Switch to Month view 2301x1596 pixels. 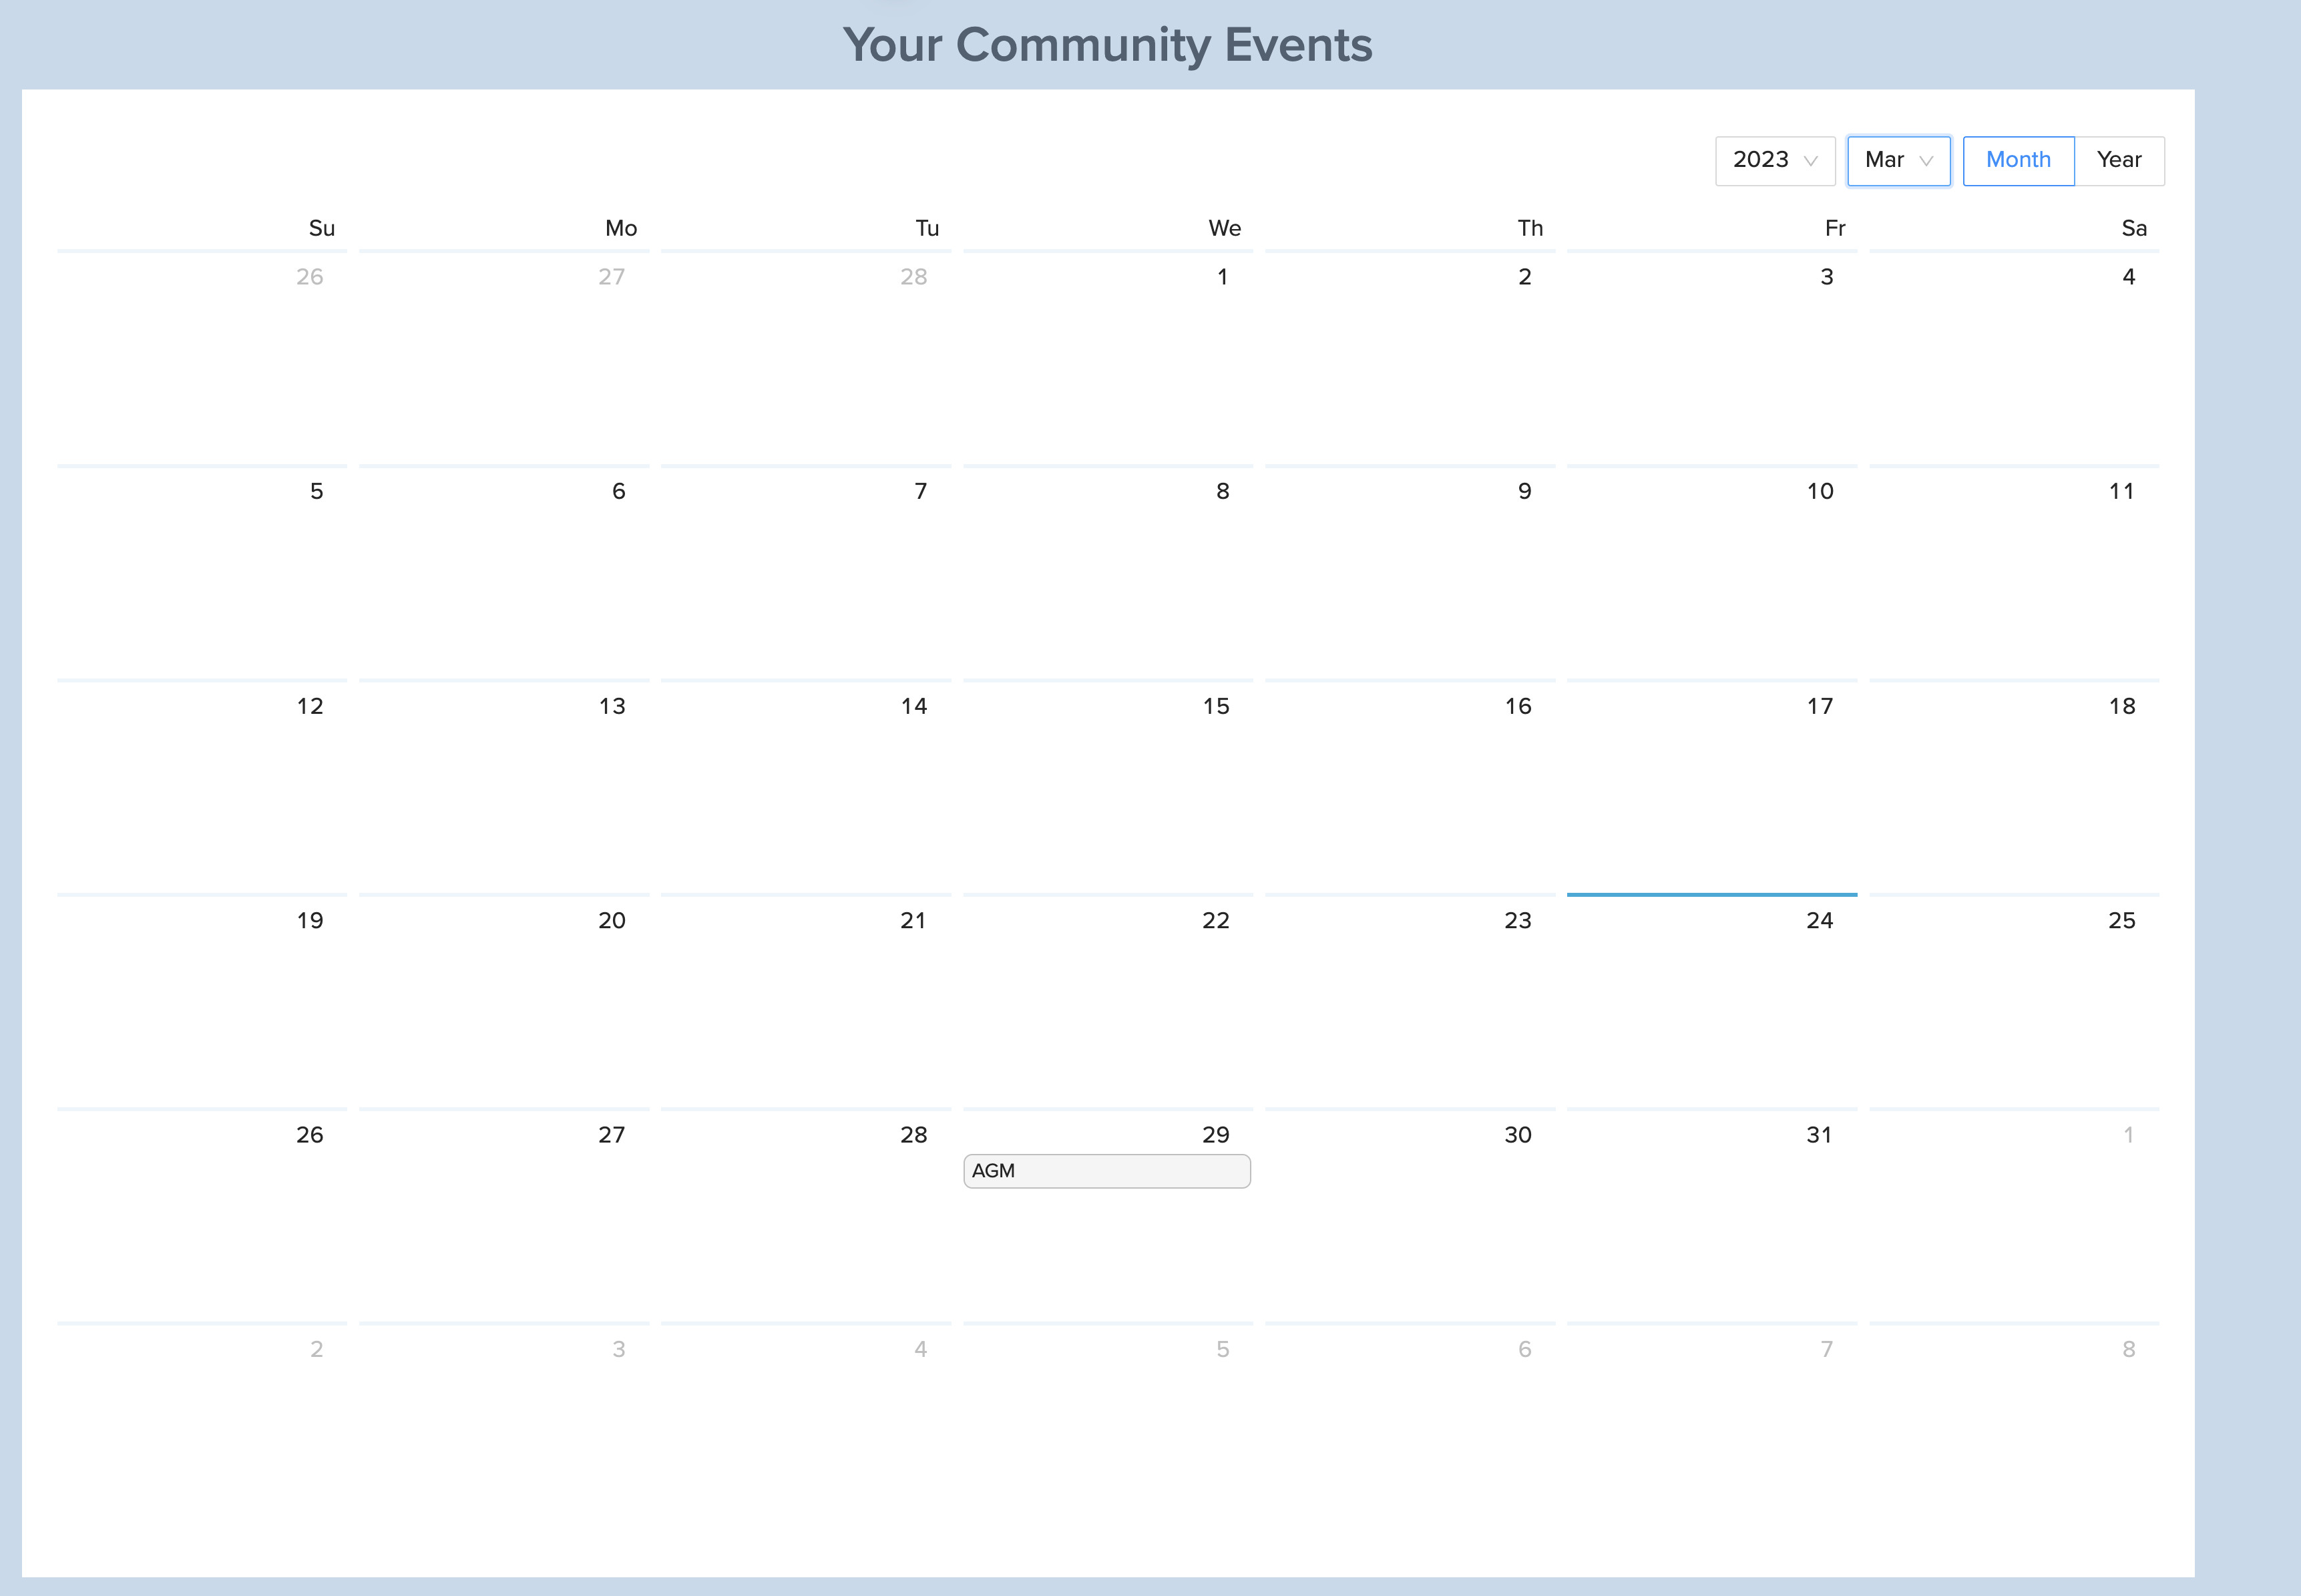pos(2018,161)
